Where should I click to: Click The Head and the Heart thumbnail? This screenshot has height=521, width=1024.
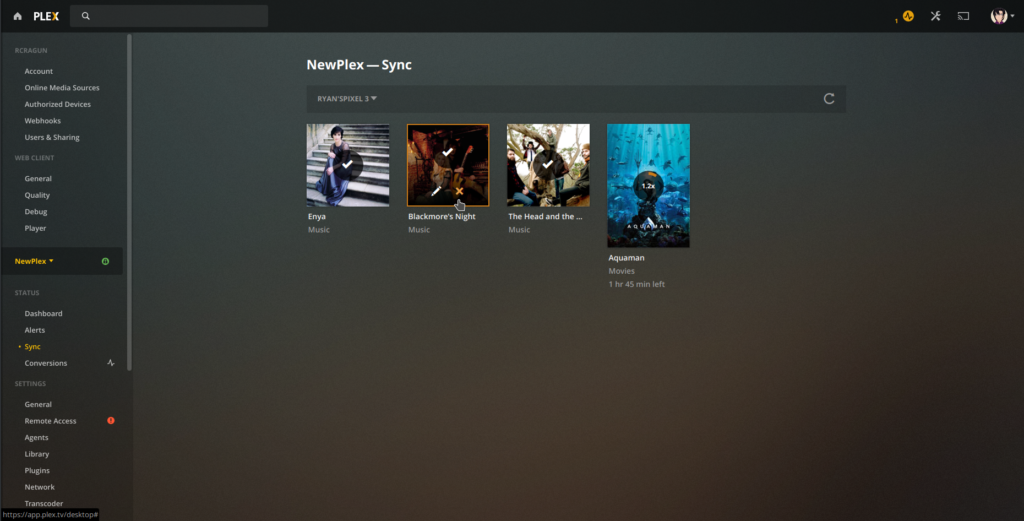[x=548, y=165]
